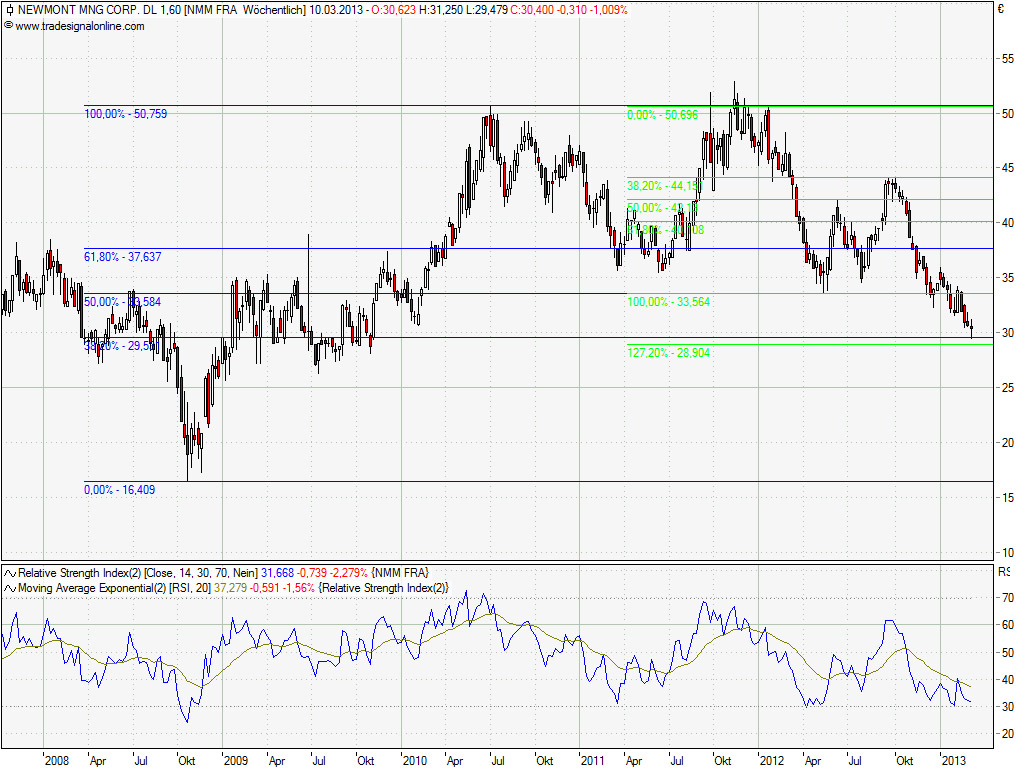This screenshot has height=768, width=1024.
Task: Click time axis year 2010
Action: tap(415, 760)
